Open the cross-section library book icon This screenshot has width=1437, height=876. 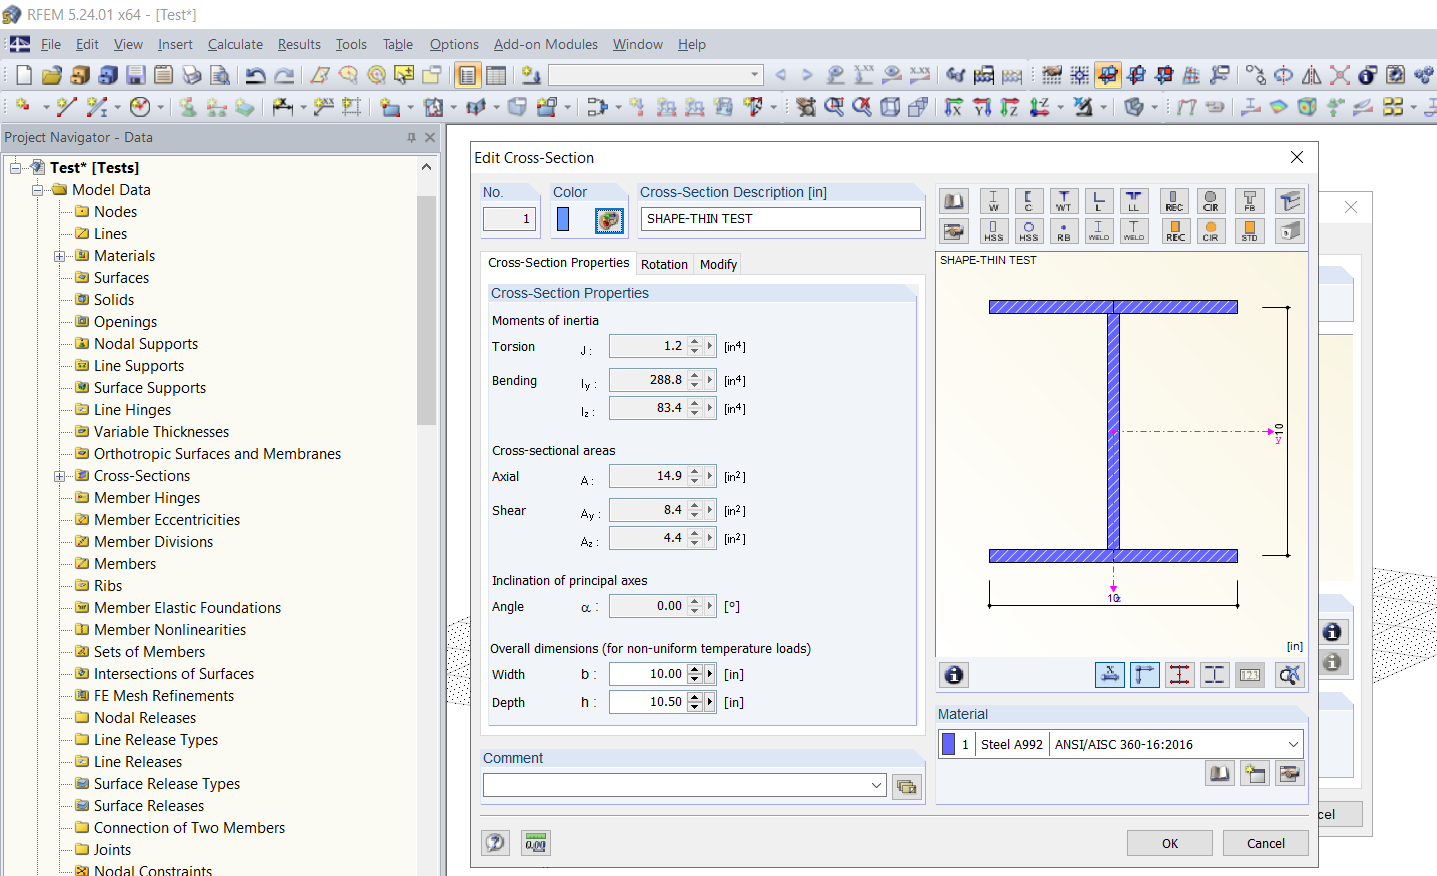953,200
